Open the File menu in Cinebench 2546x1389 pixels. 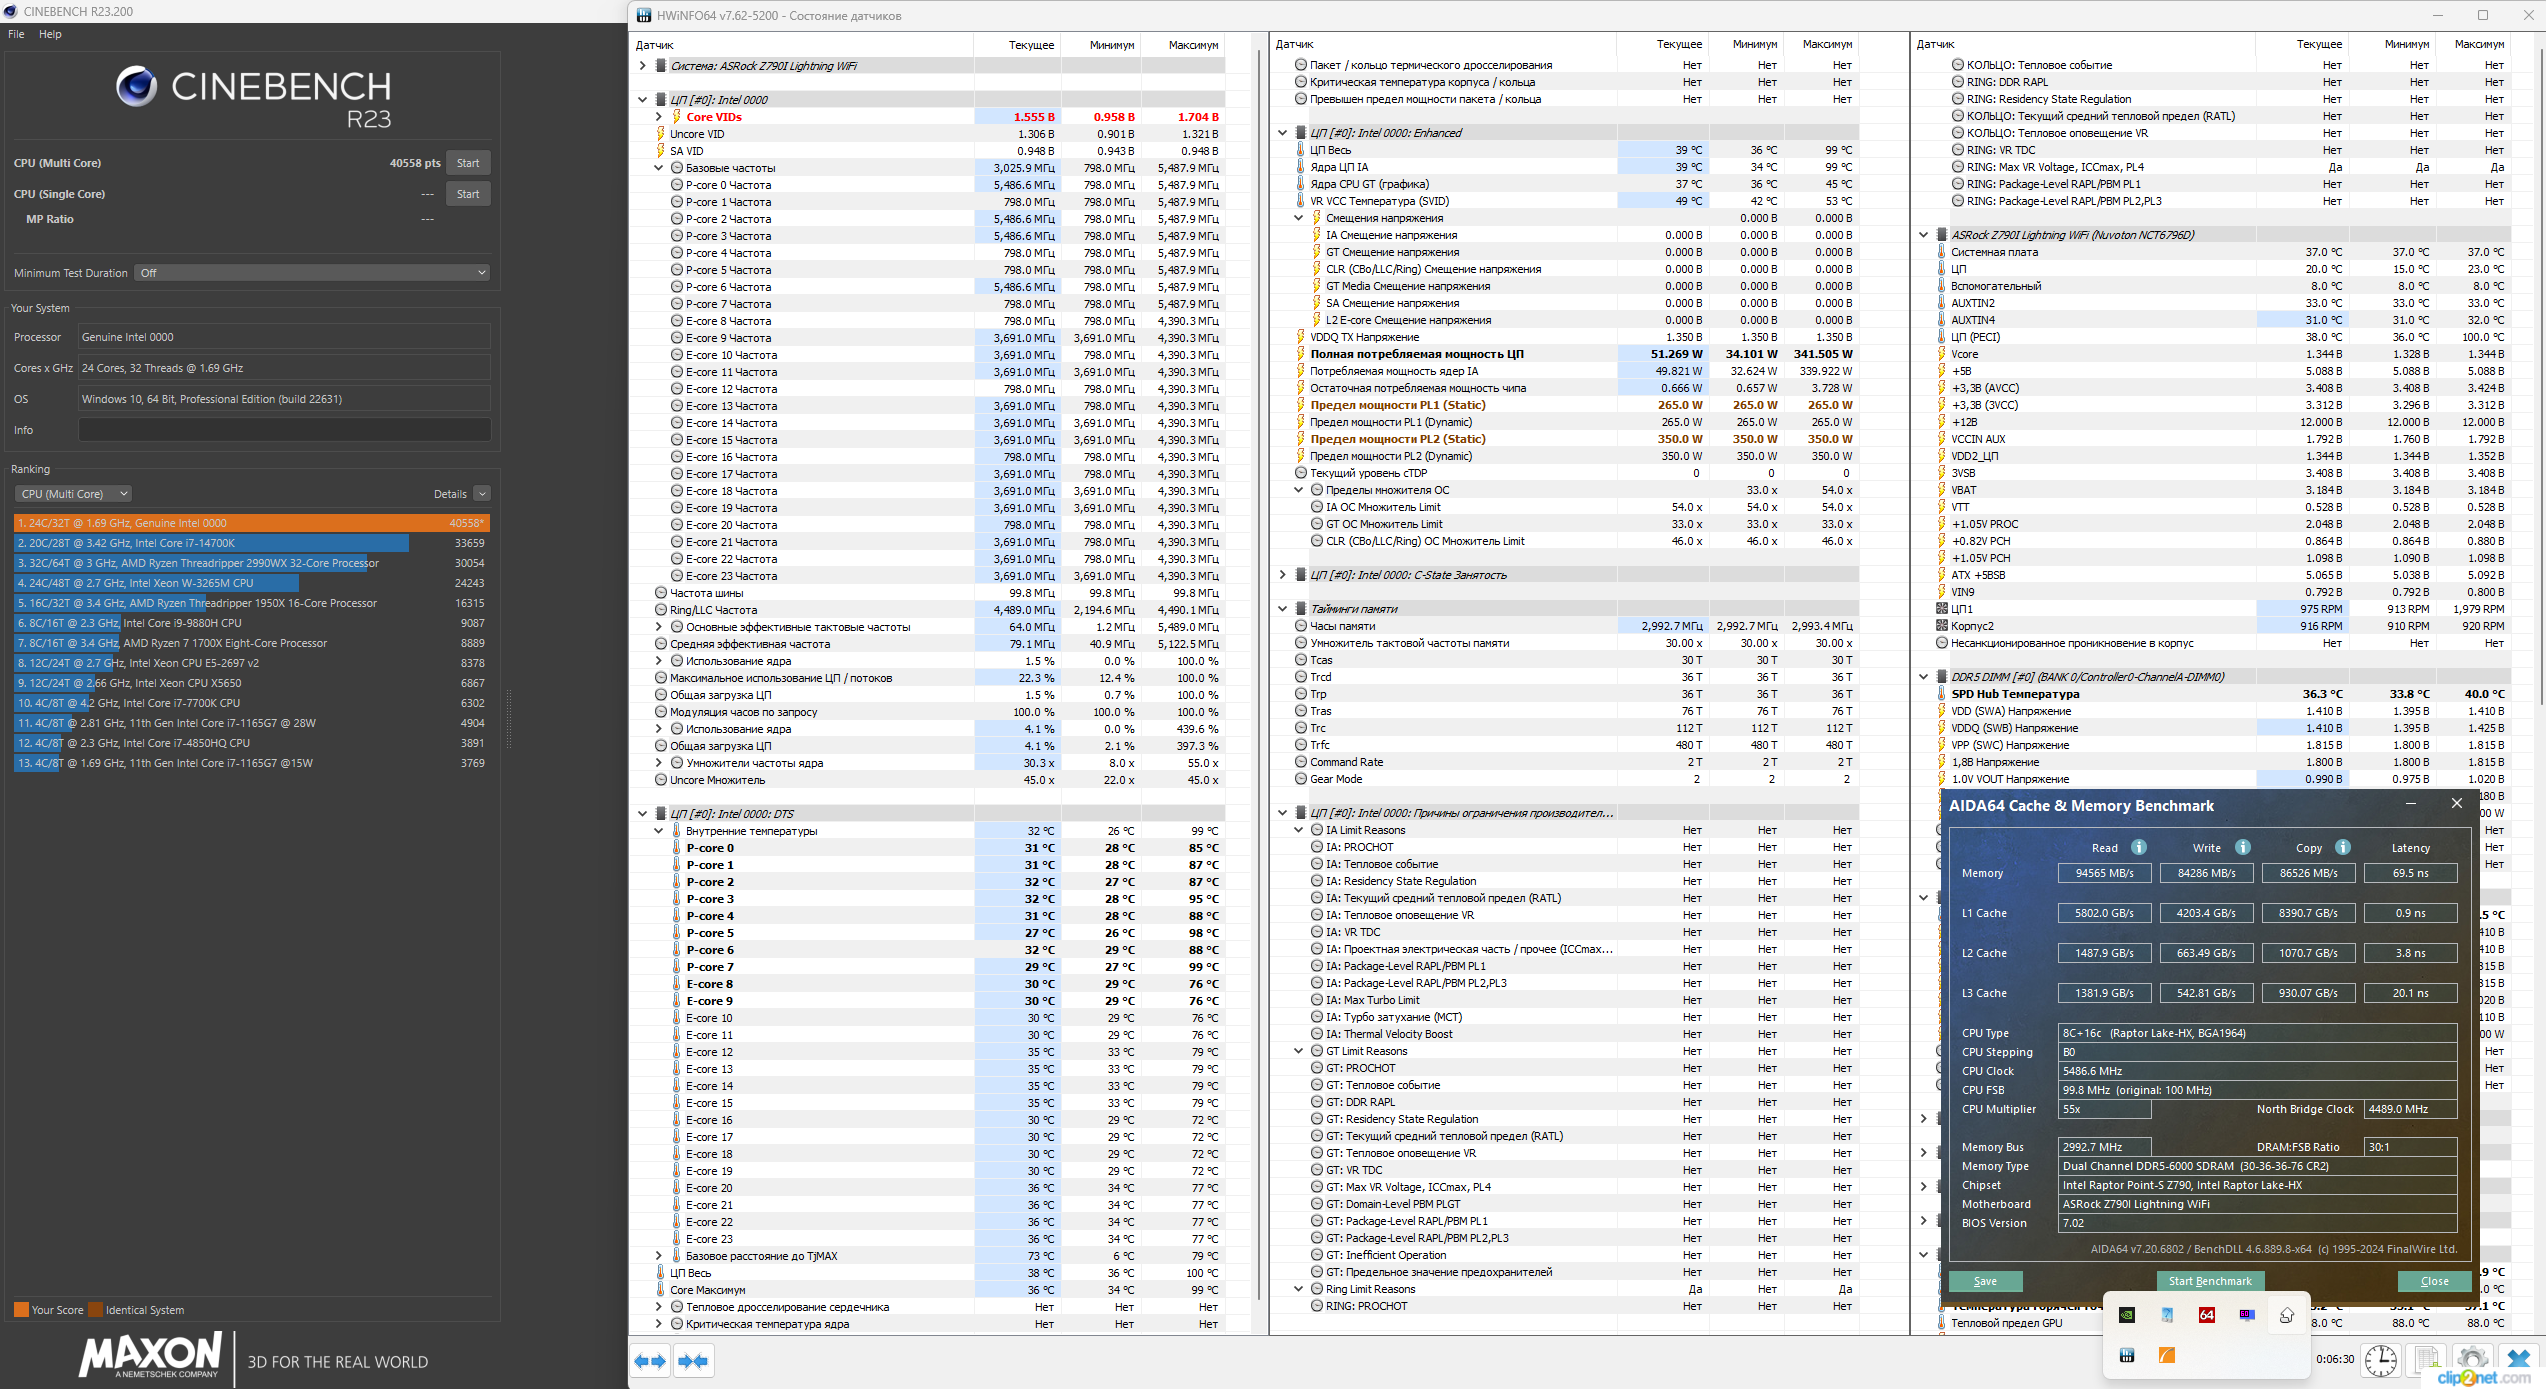click(16, 34)
